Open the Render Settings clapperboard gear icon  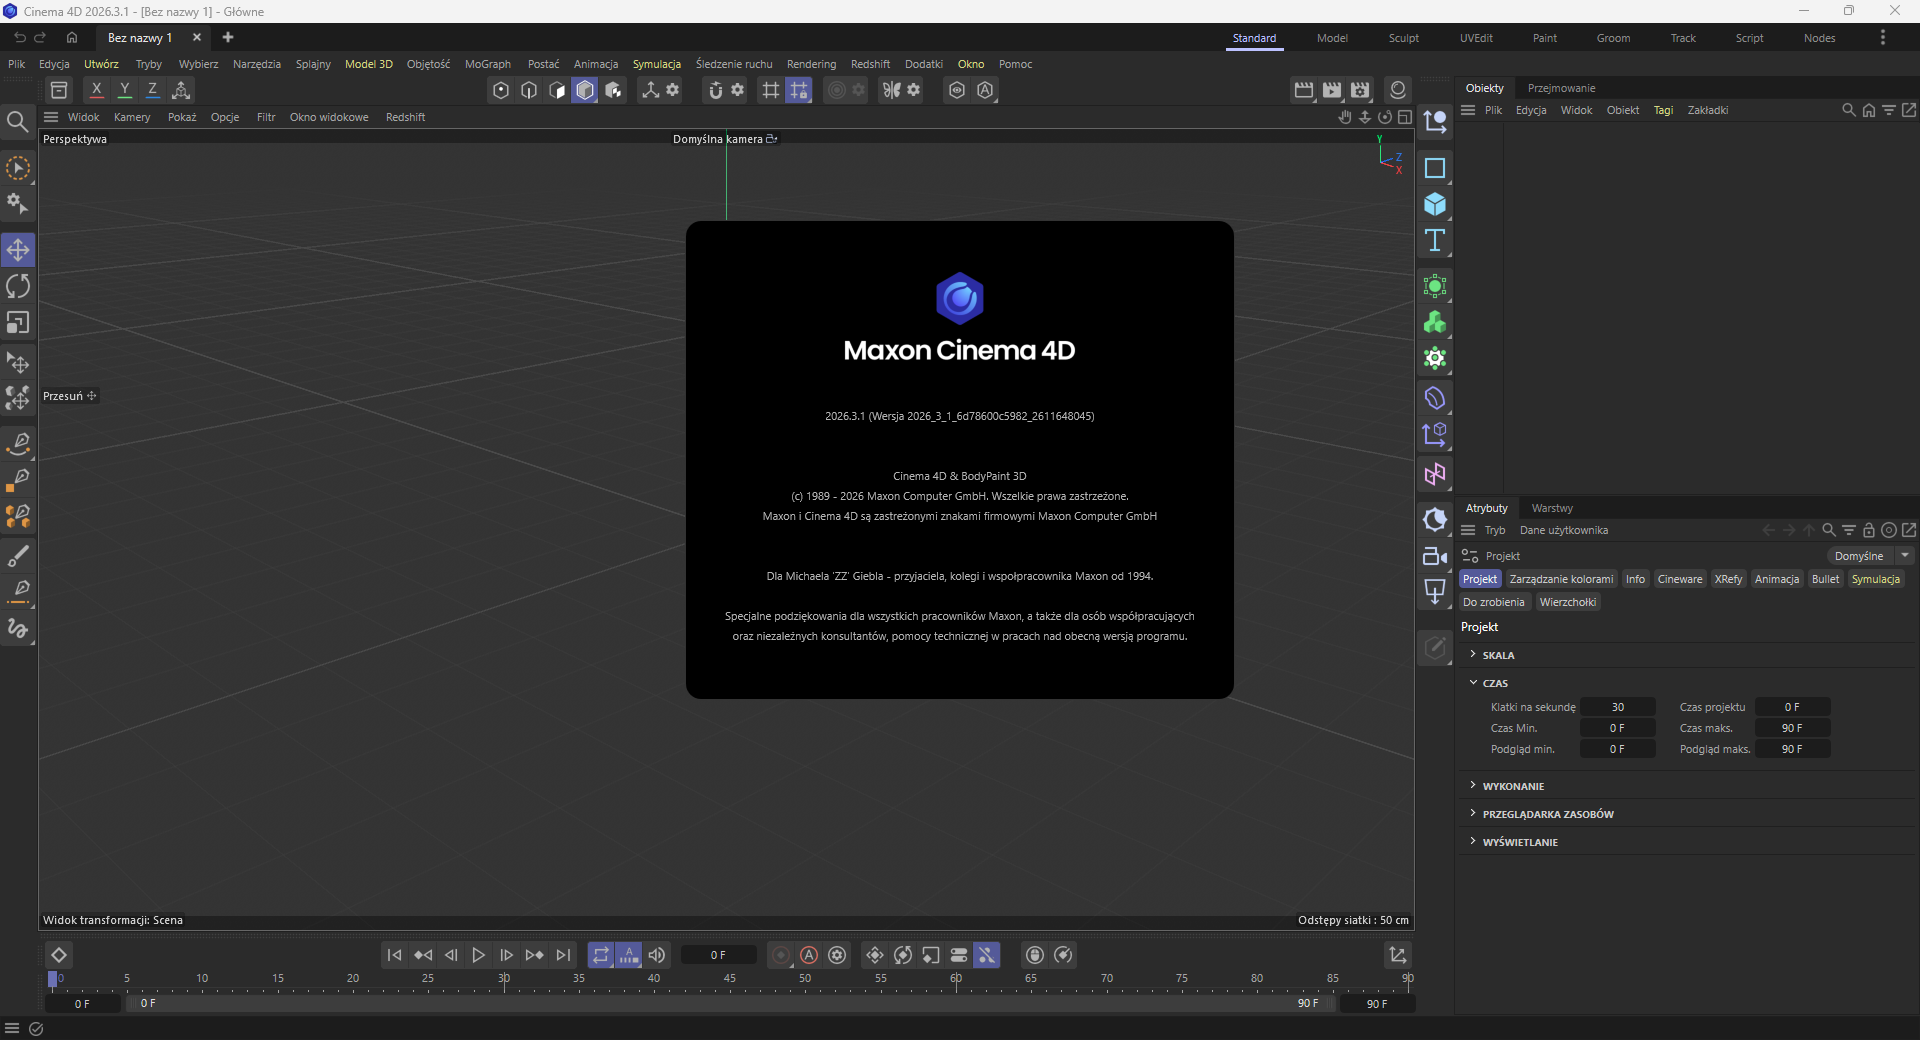(x=1360, y=90)
